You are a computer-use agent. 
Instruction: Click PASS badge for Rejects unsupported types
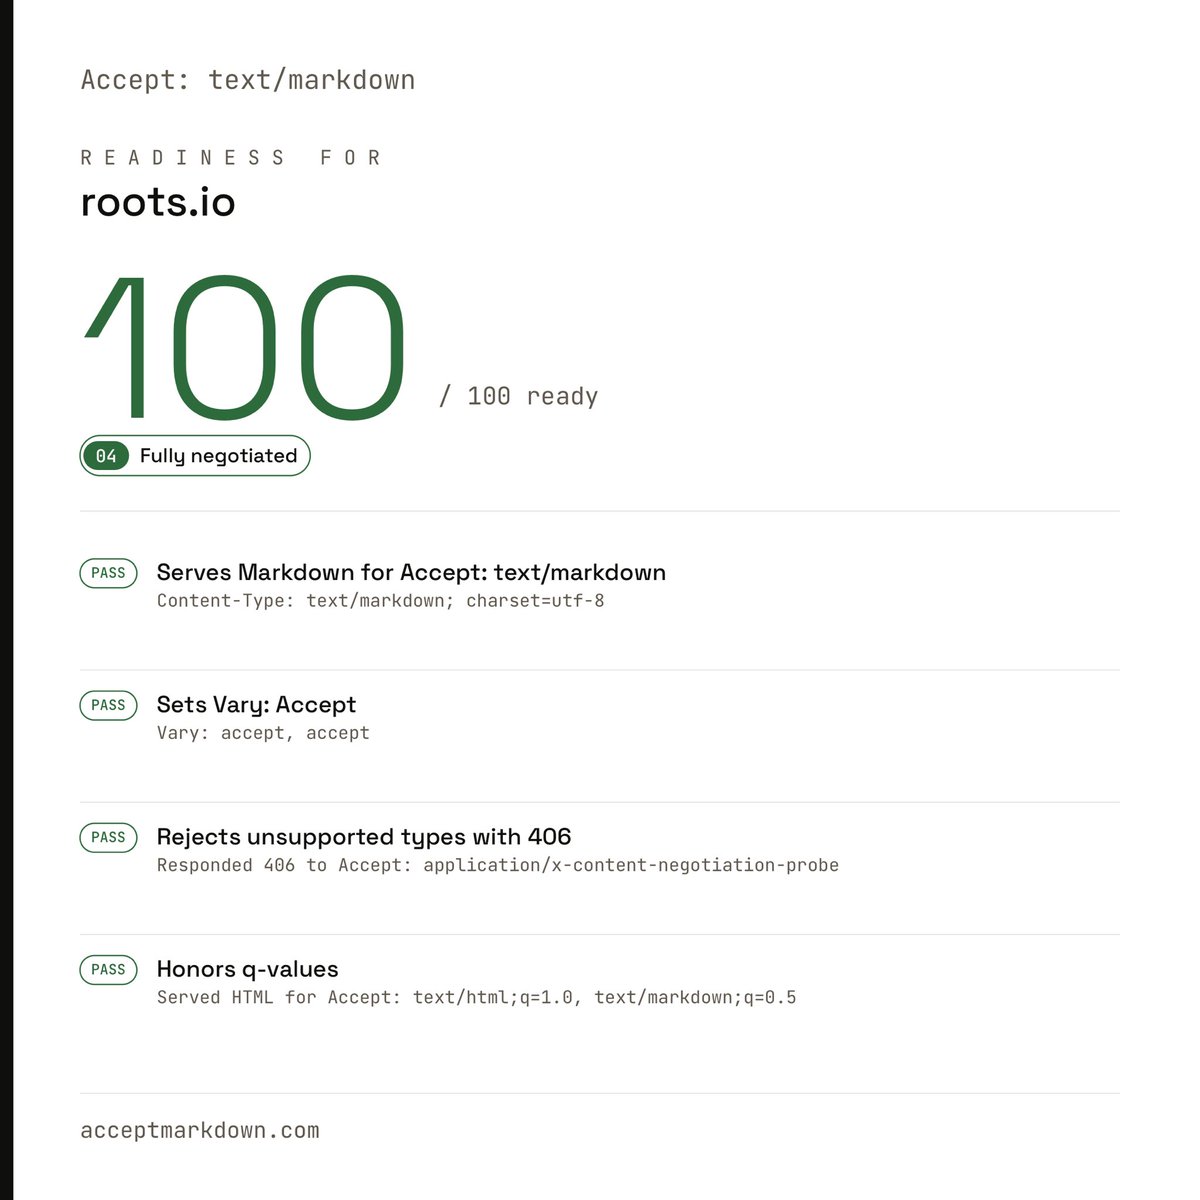coord(108,837)
